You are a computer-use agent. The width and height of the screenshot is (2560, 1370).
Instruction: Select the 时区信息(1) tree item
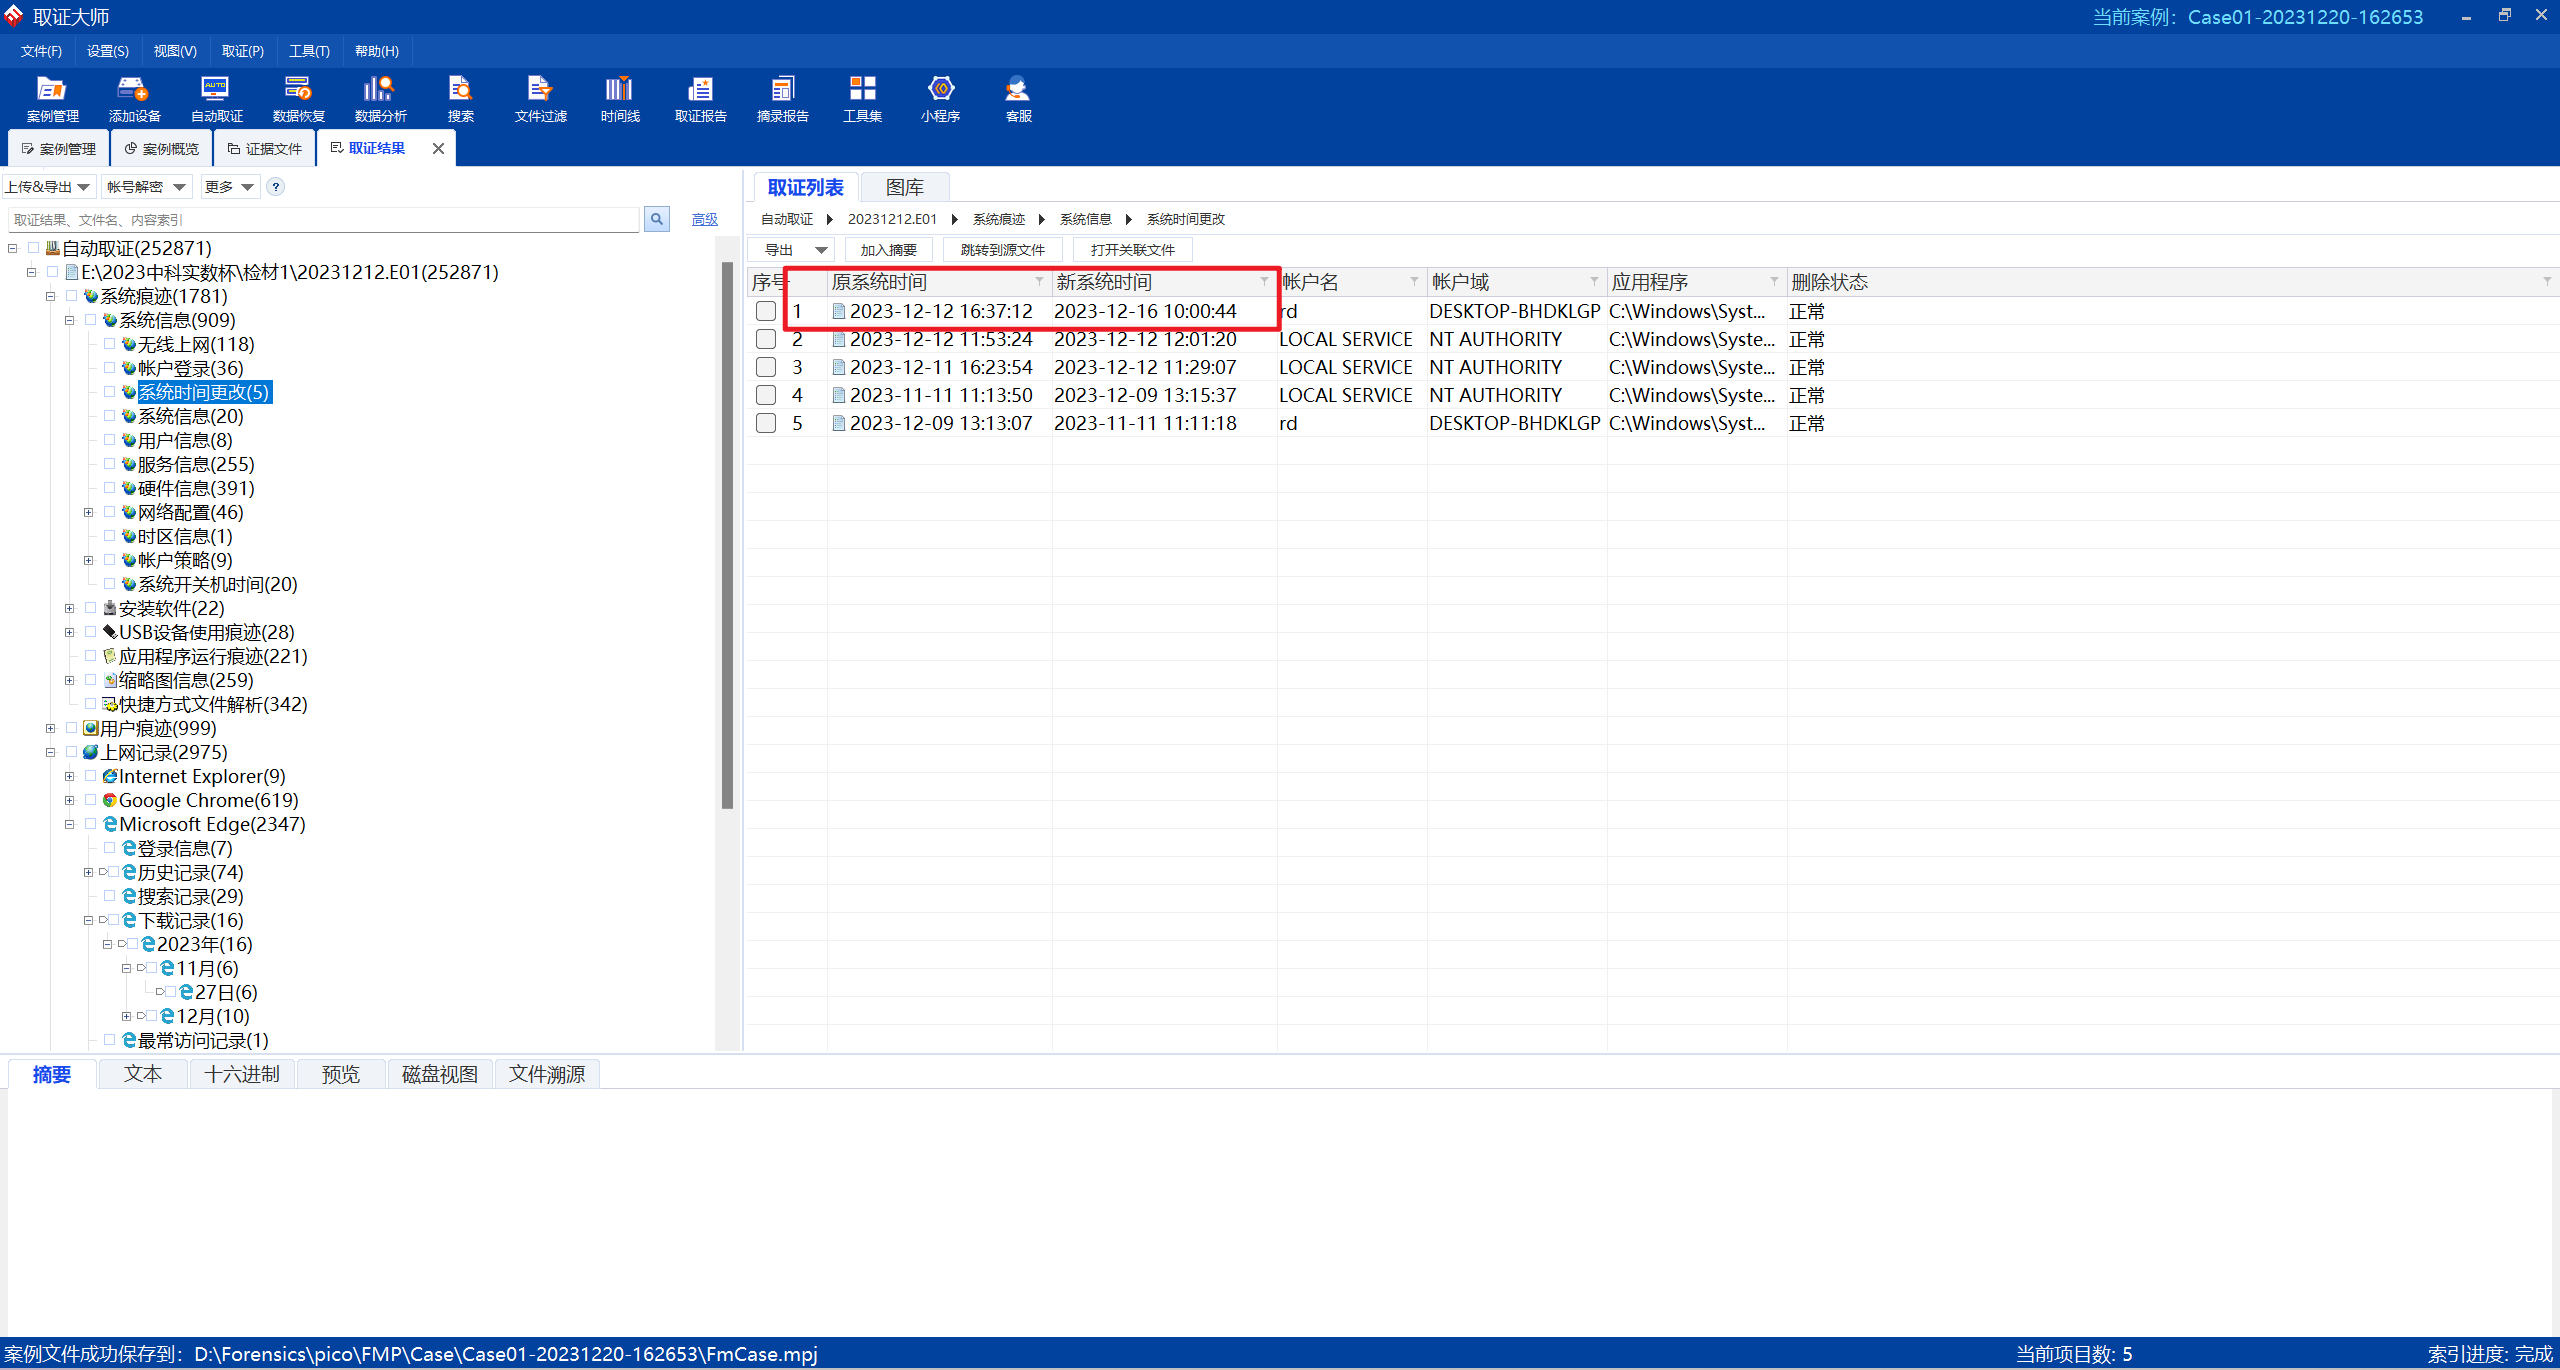point(185,536)
